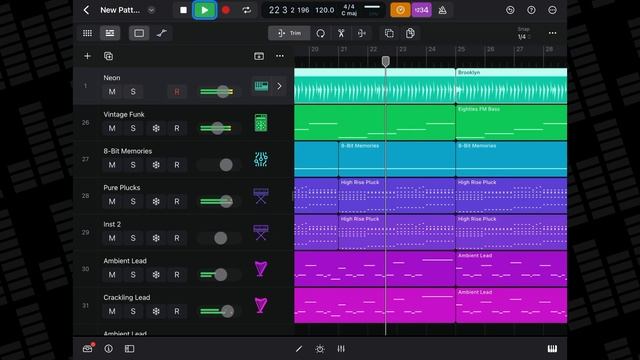Screen dimensions: 640x360
Task: Start recording with the red Record button
Action: 226,10
